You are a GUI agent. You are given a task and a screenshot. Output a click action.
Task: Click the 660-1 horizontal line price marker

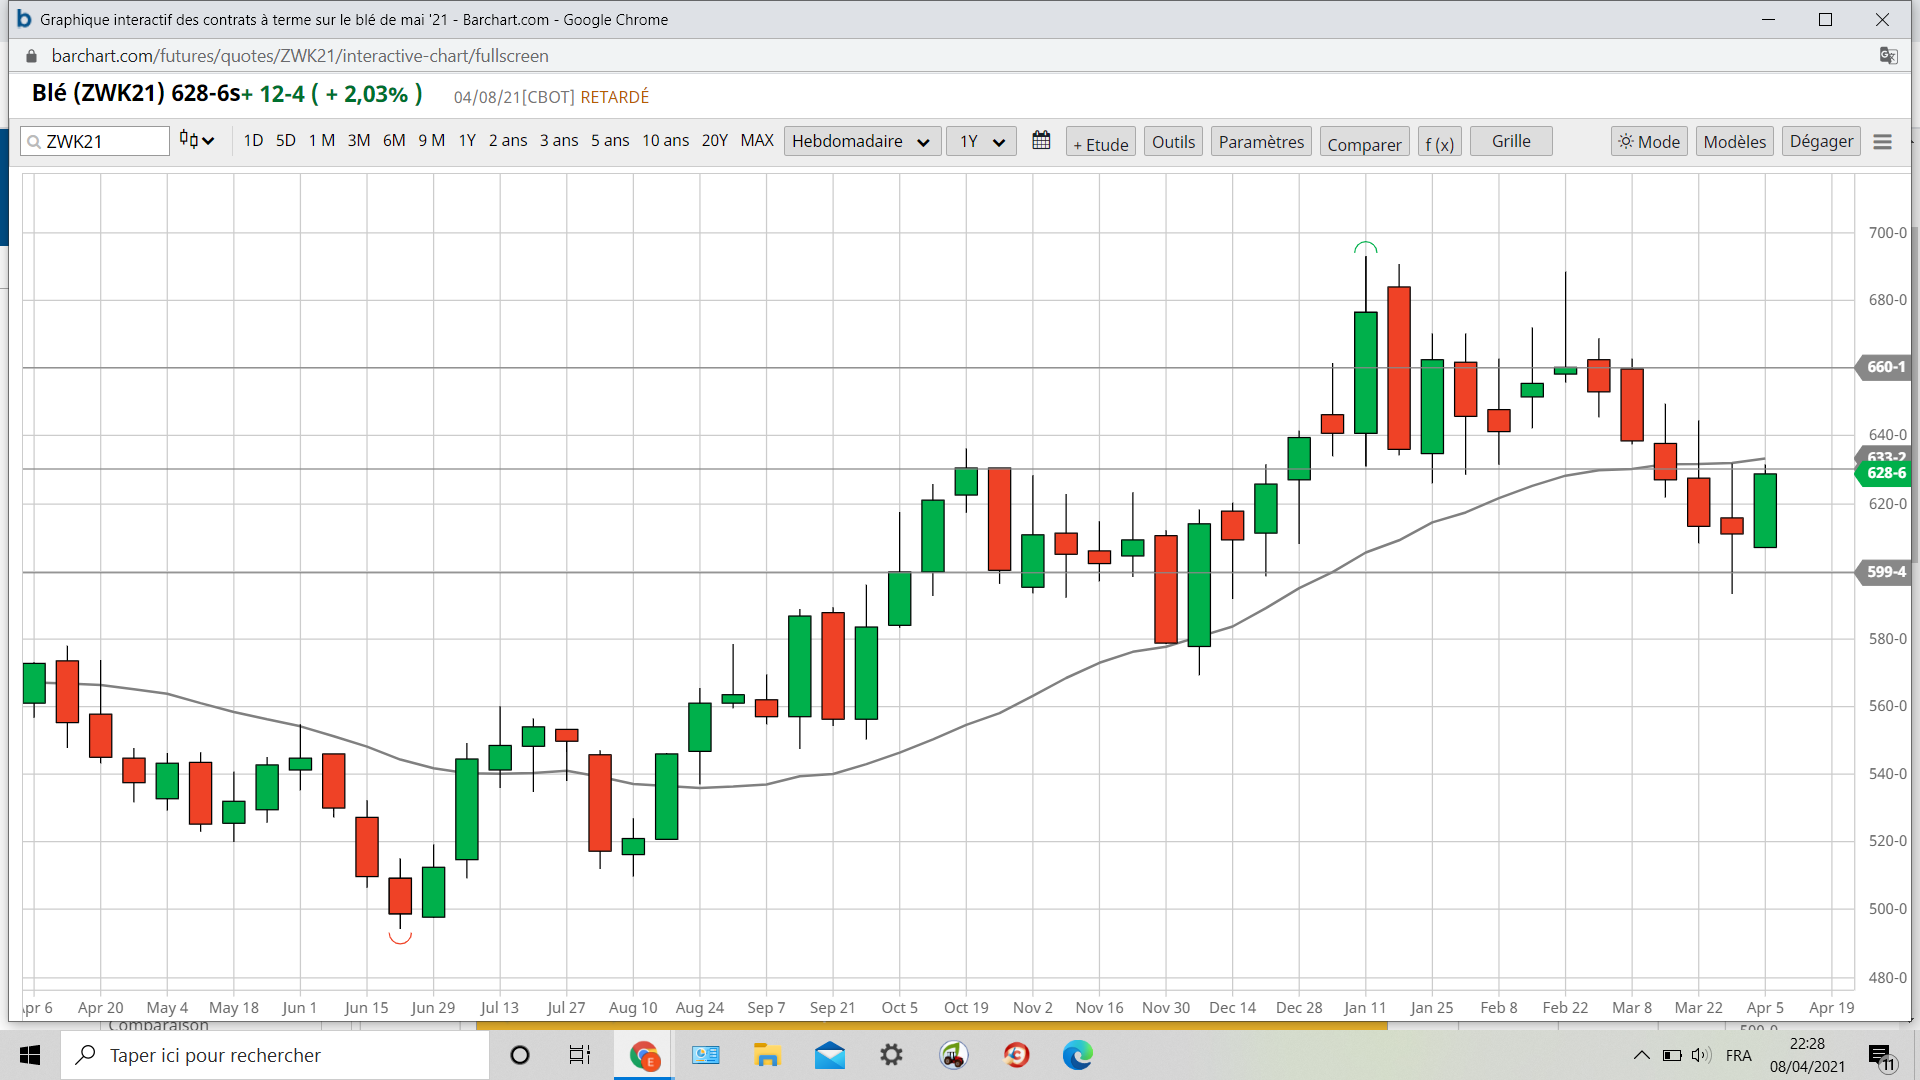(x=1884, y=367)
